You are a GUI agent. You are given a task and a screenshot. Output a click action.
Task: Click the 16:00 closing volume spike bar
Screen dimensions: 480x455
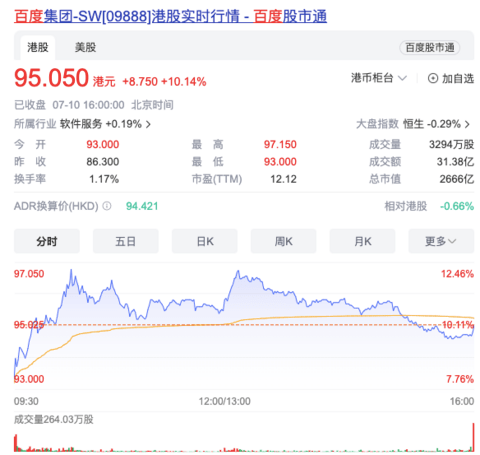tap(473, 437)
